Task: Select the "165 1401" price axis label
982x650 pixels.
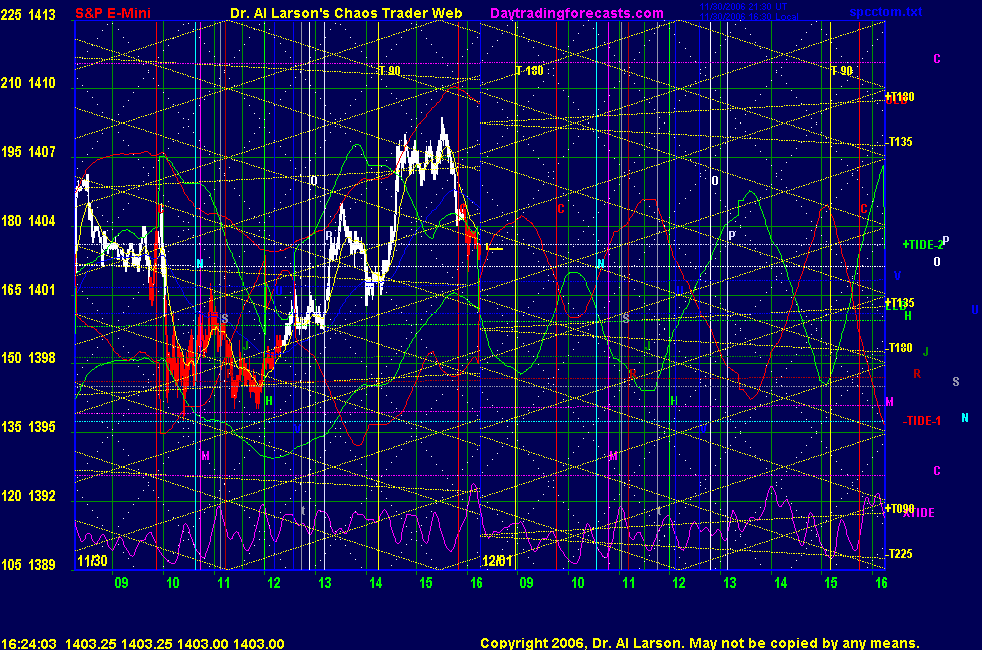Action: pos(28,289)
